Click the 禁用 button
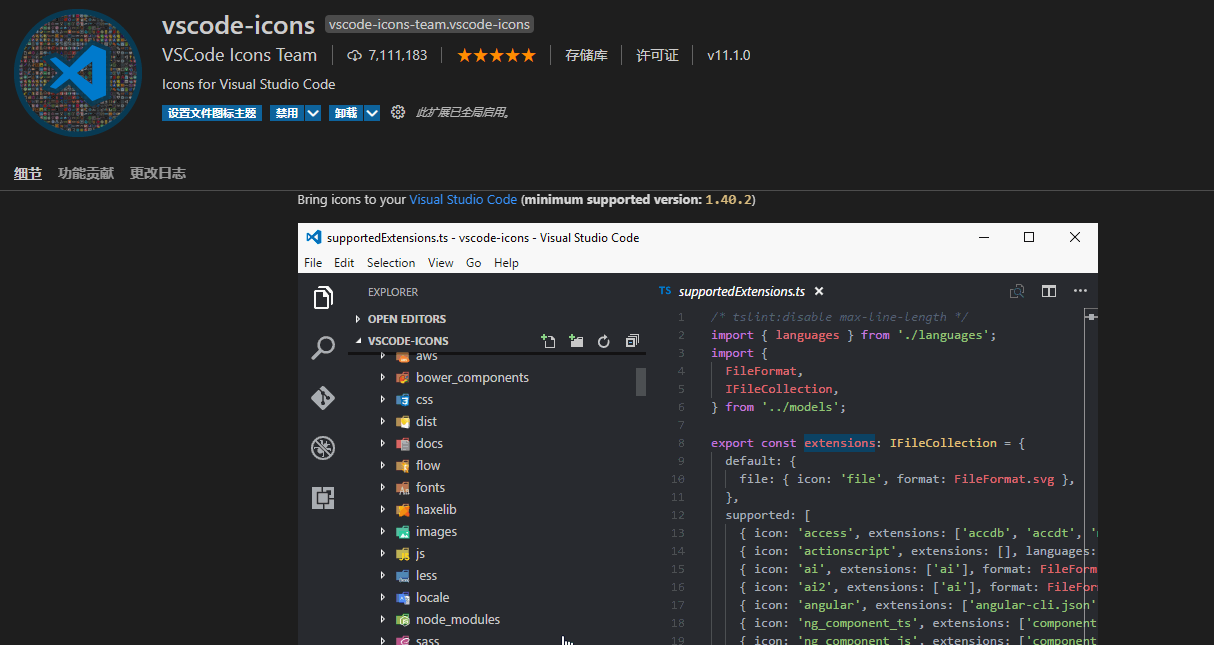Image resolution: width=1214 pixels, height=645 pixels. [x=287, y=113]
